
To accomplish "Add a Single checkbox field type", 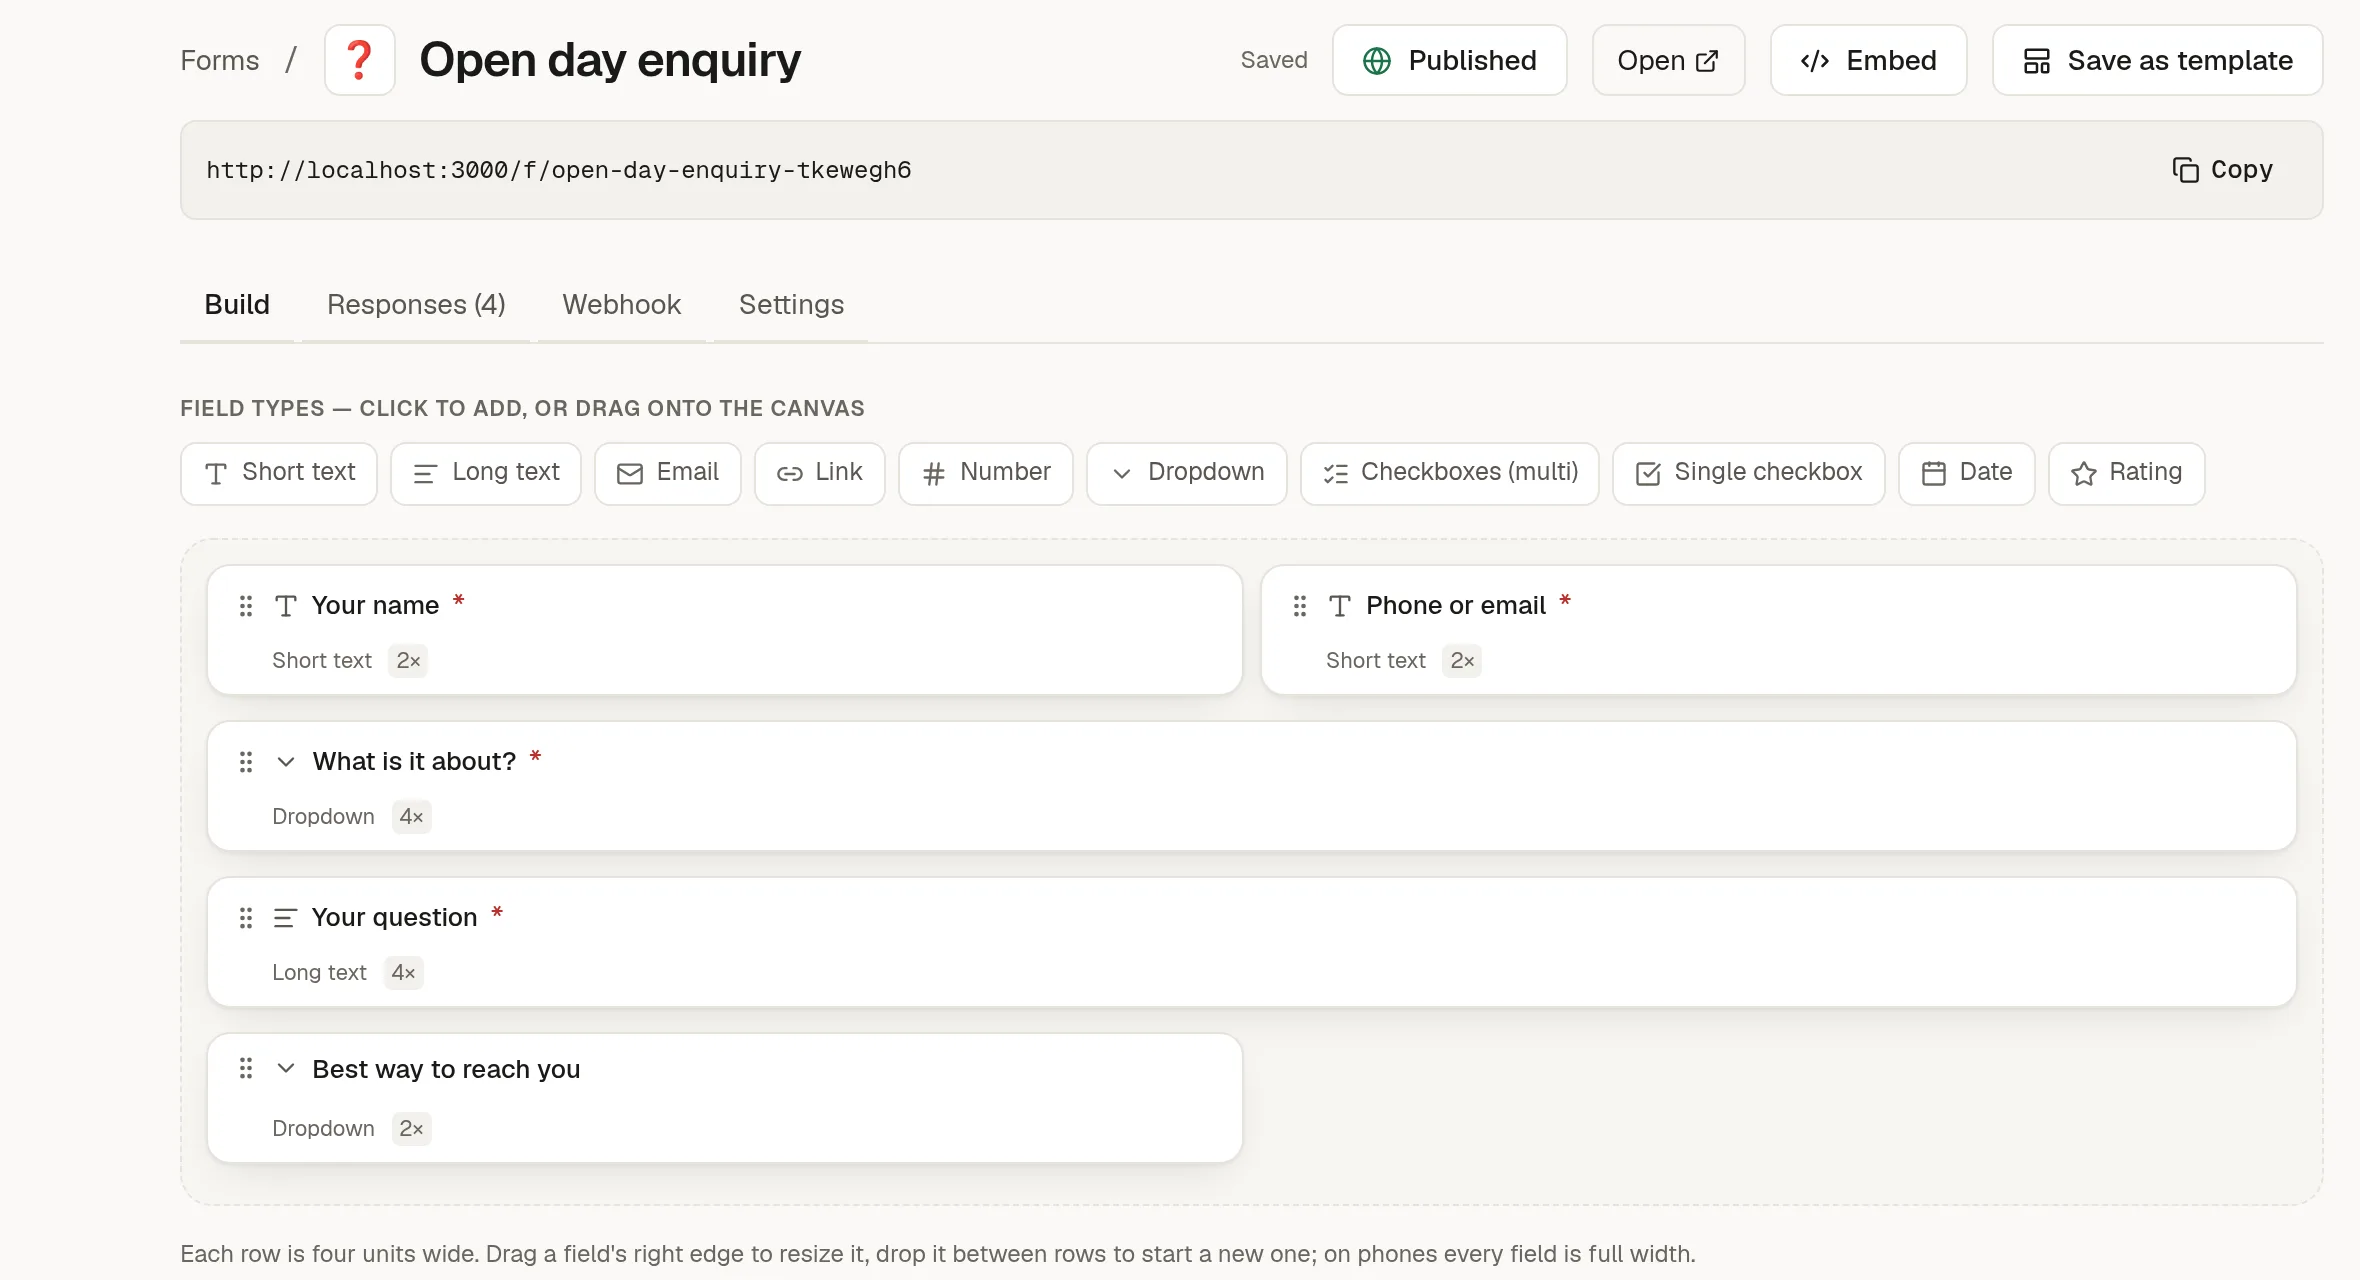I will click(x=1749, y=473).
